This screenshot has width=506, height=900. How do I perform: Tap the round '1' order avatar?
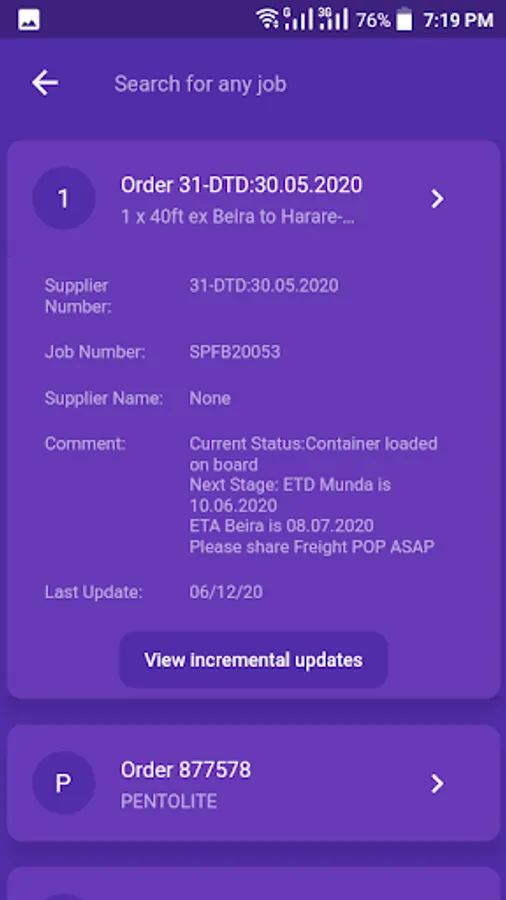point(64,198)
